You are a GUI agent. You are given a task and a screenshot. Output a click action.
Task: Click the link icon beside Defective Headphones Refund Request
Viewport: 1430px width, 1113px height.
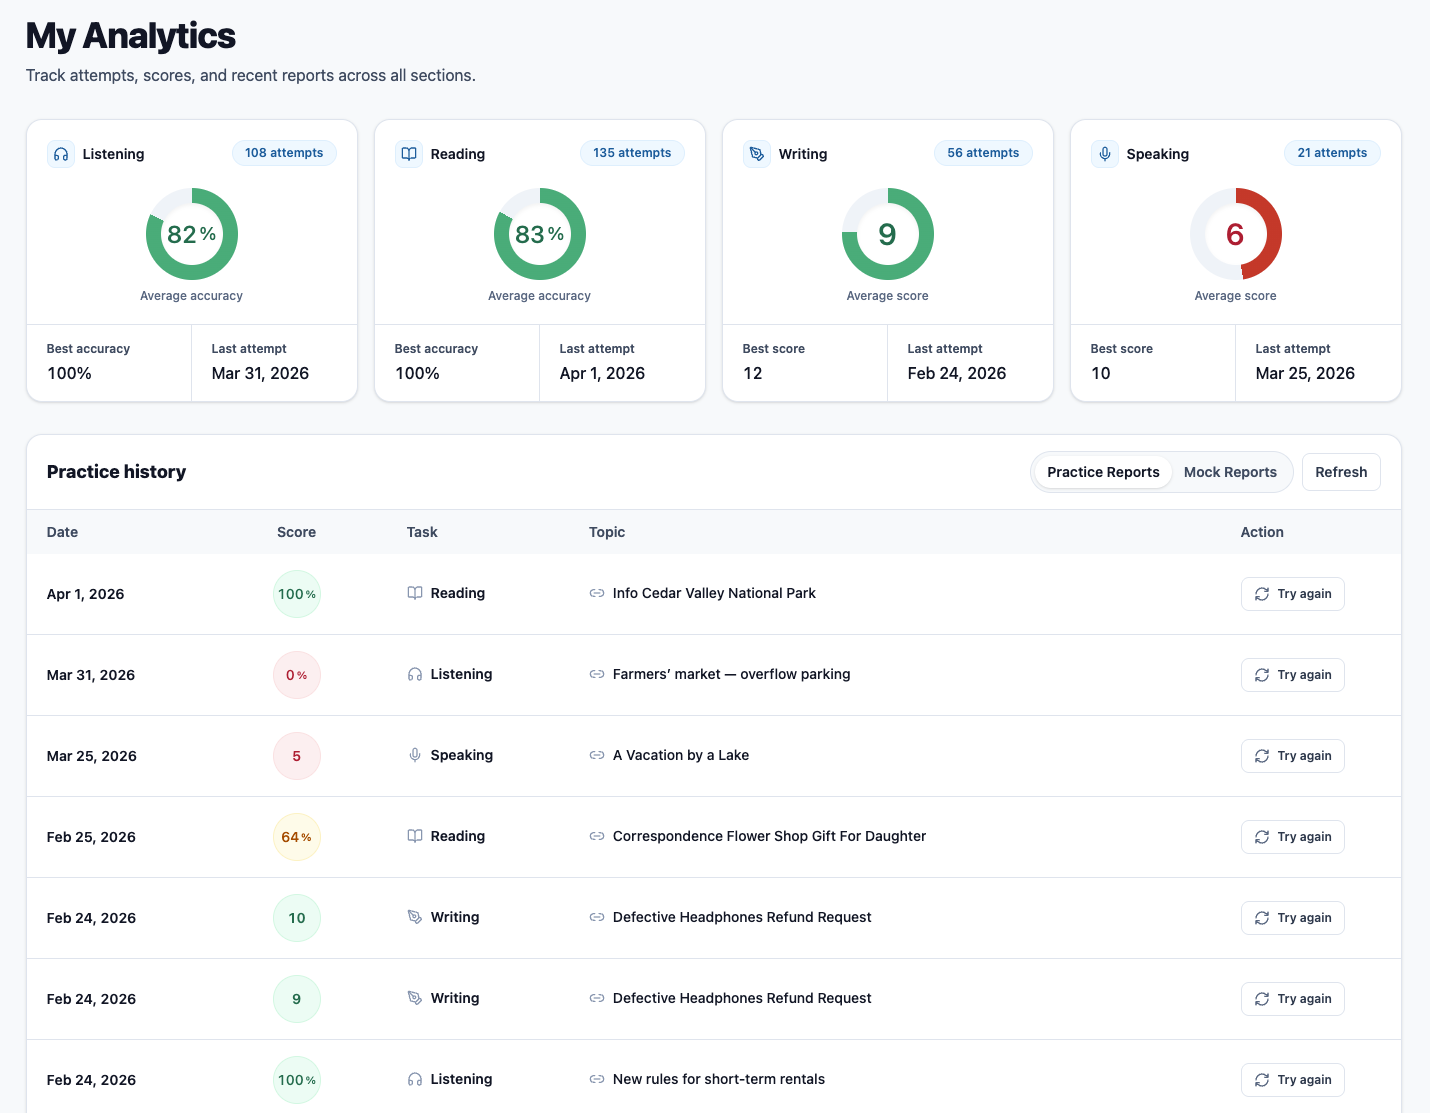(x=597, y=917)
